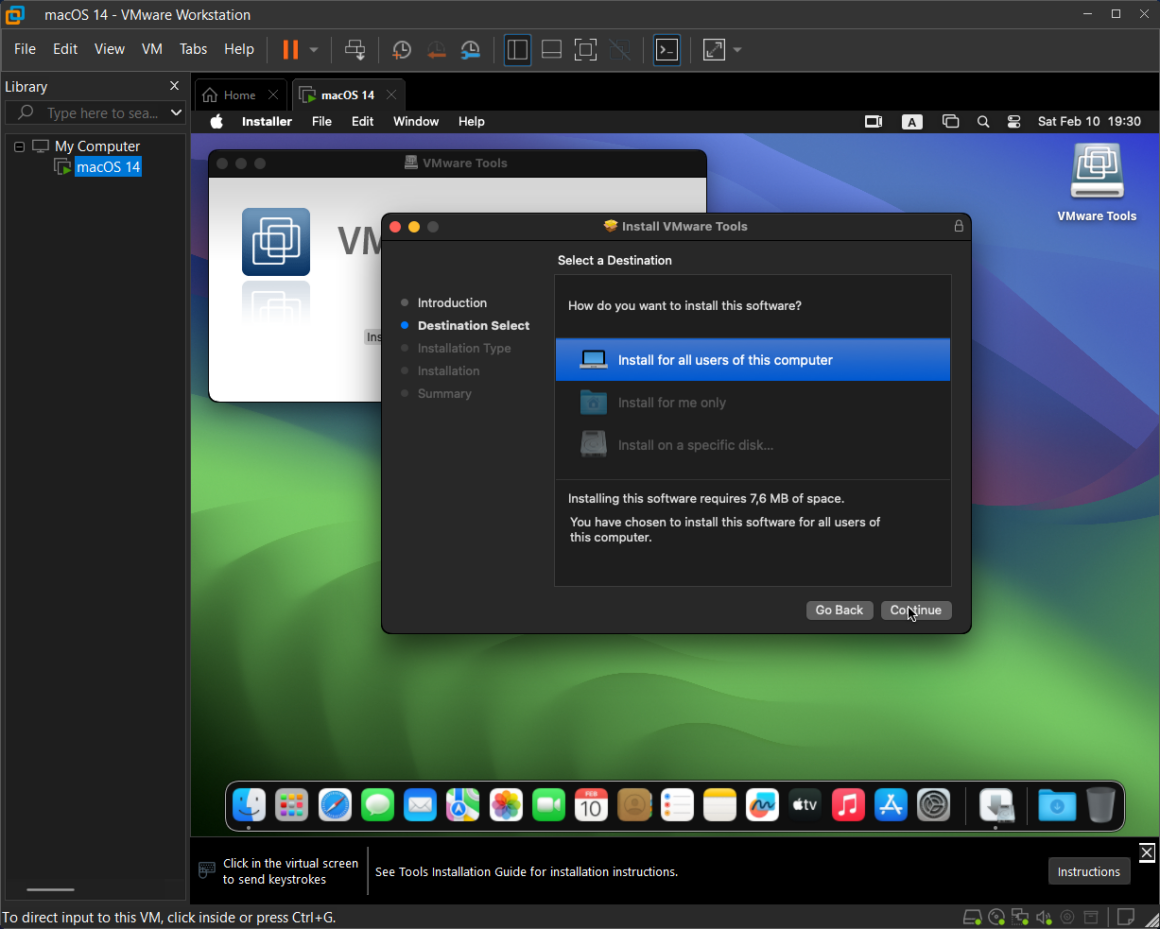This screenshot has height=929, width=1160.
Task: Open the stretch mode dropdown arrow
Action: (x=737, y=50)
